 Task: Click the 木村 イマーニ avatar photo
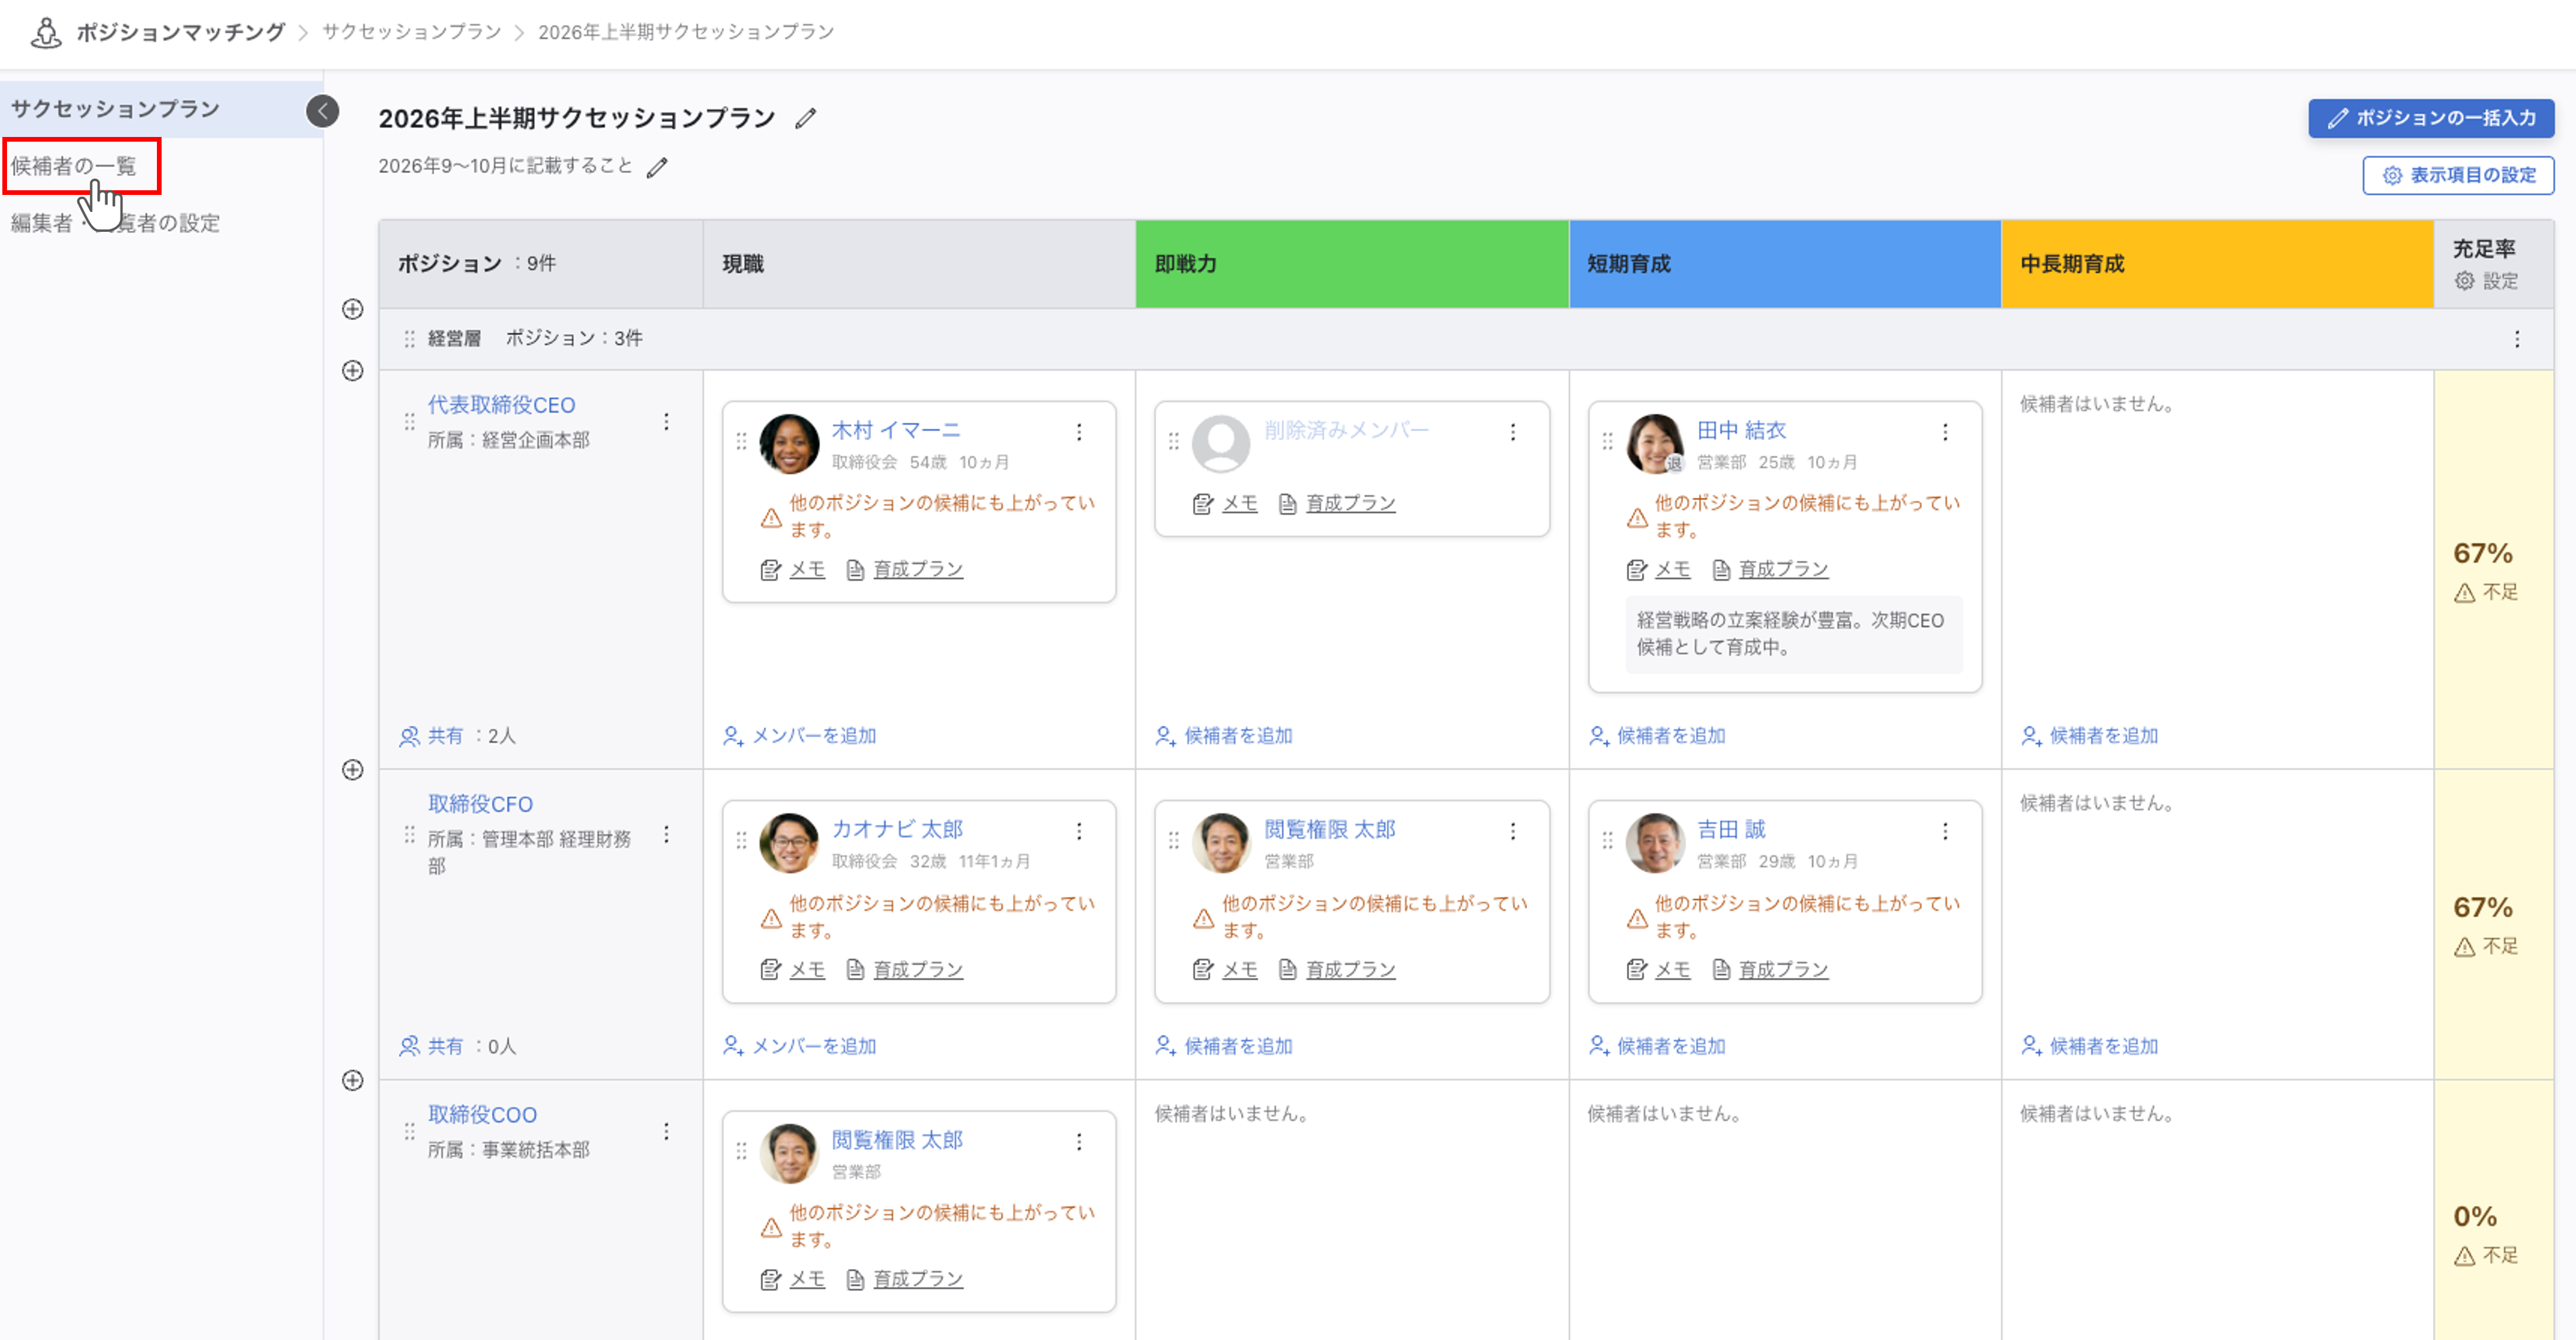click(789, 444)
